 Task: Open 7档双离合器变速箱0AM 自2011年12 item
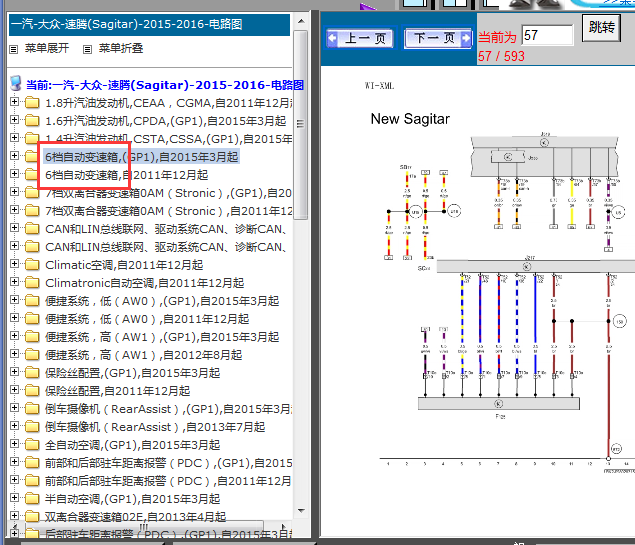pos(168,211)
